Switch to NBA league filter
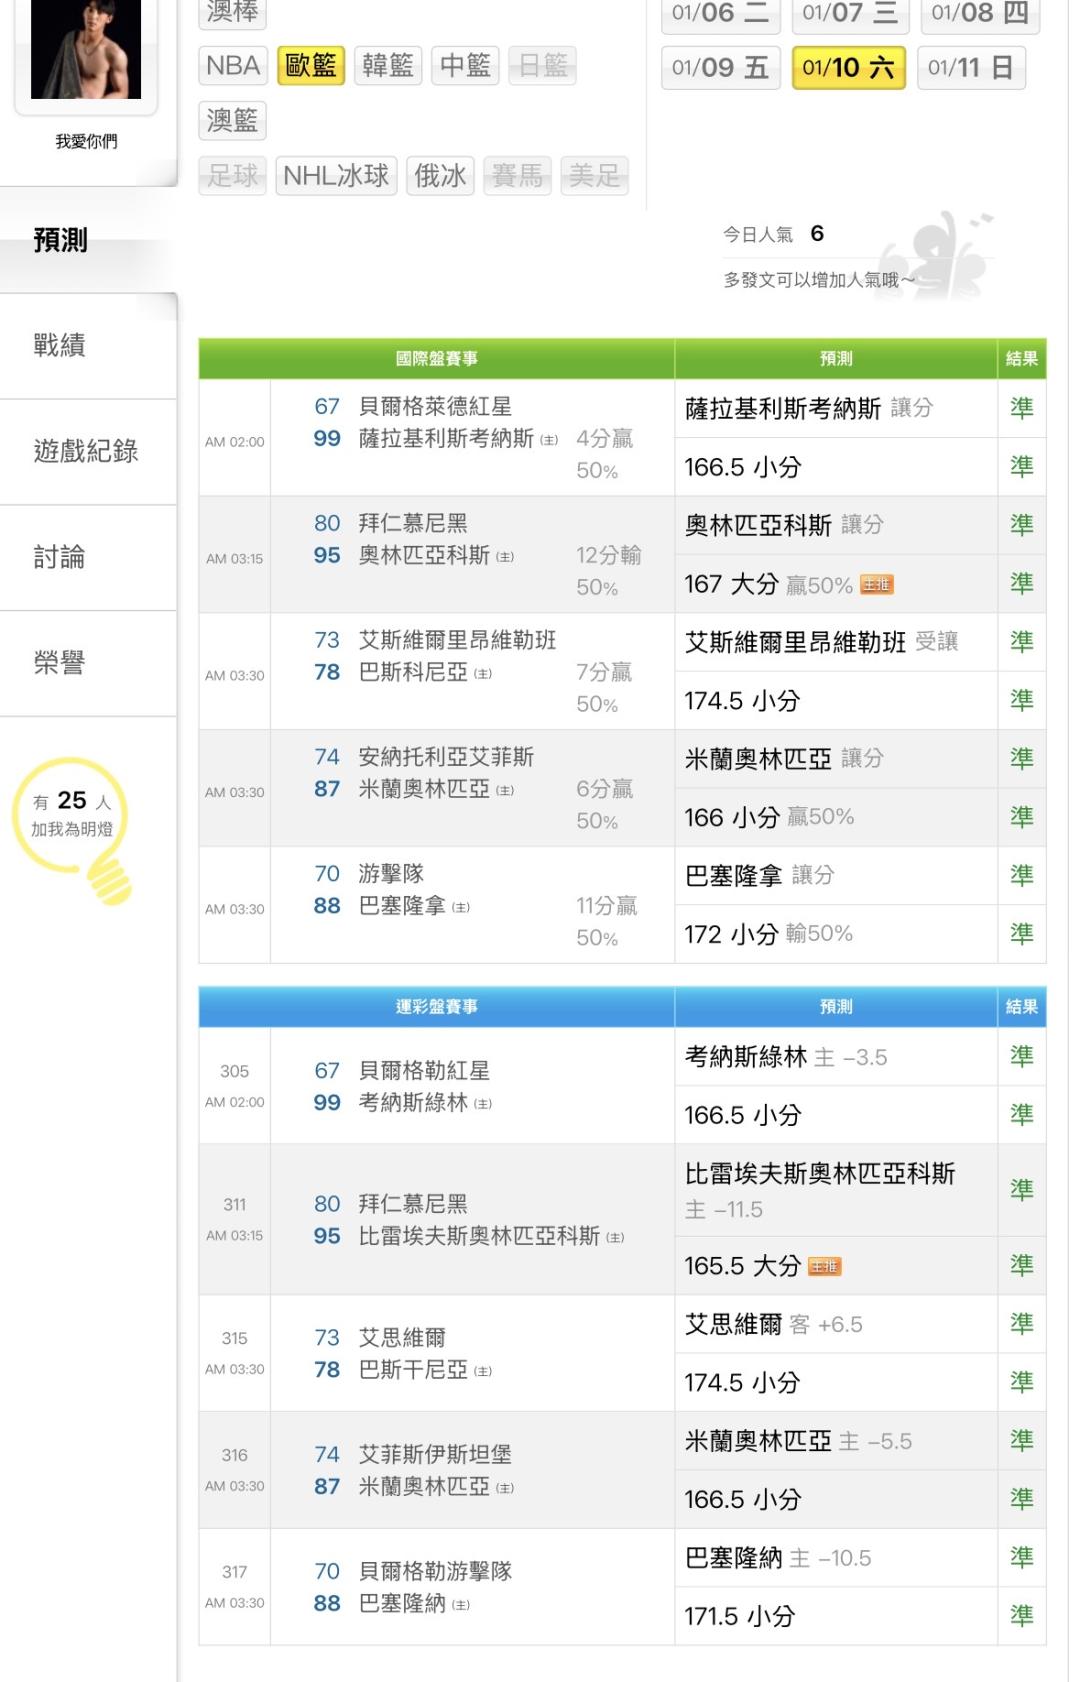The width and height of the screenshot is (1080, 1682). (x=233, y=66)
